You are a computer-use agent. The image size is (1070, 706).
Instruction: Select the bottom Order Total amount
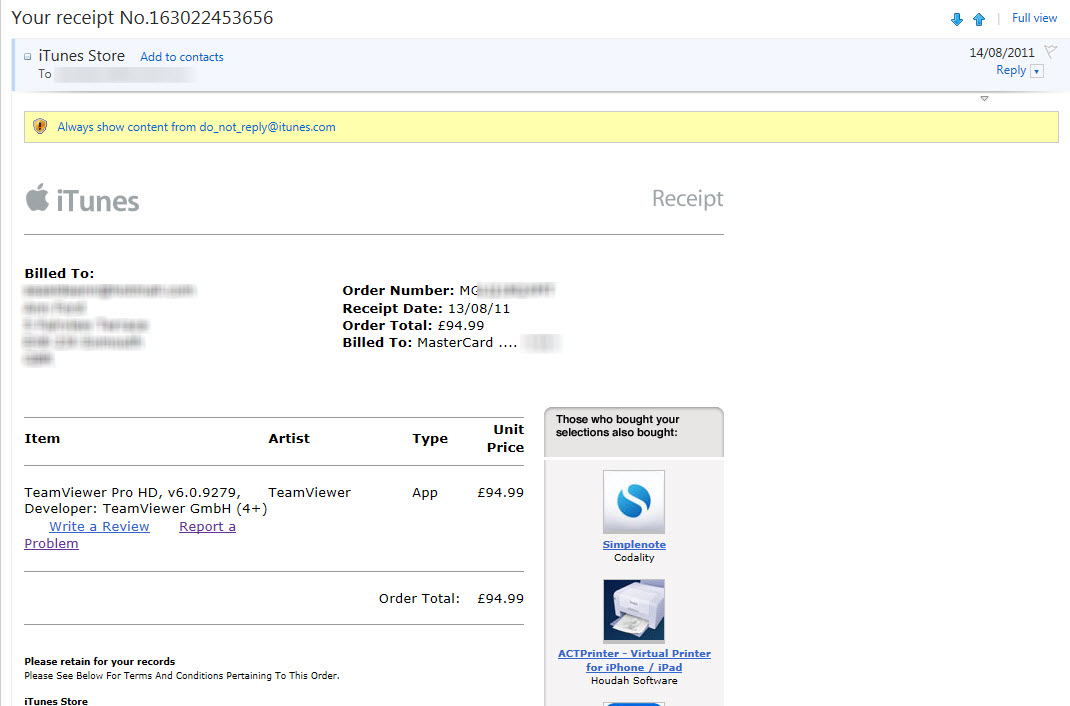click(x=500, y=599)
